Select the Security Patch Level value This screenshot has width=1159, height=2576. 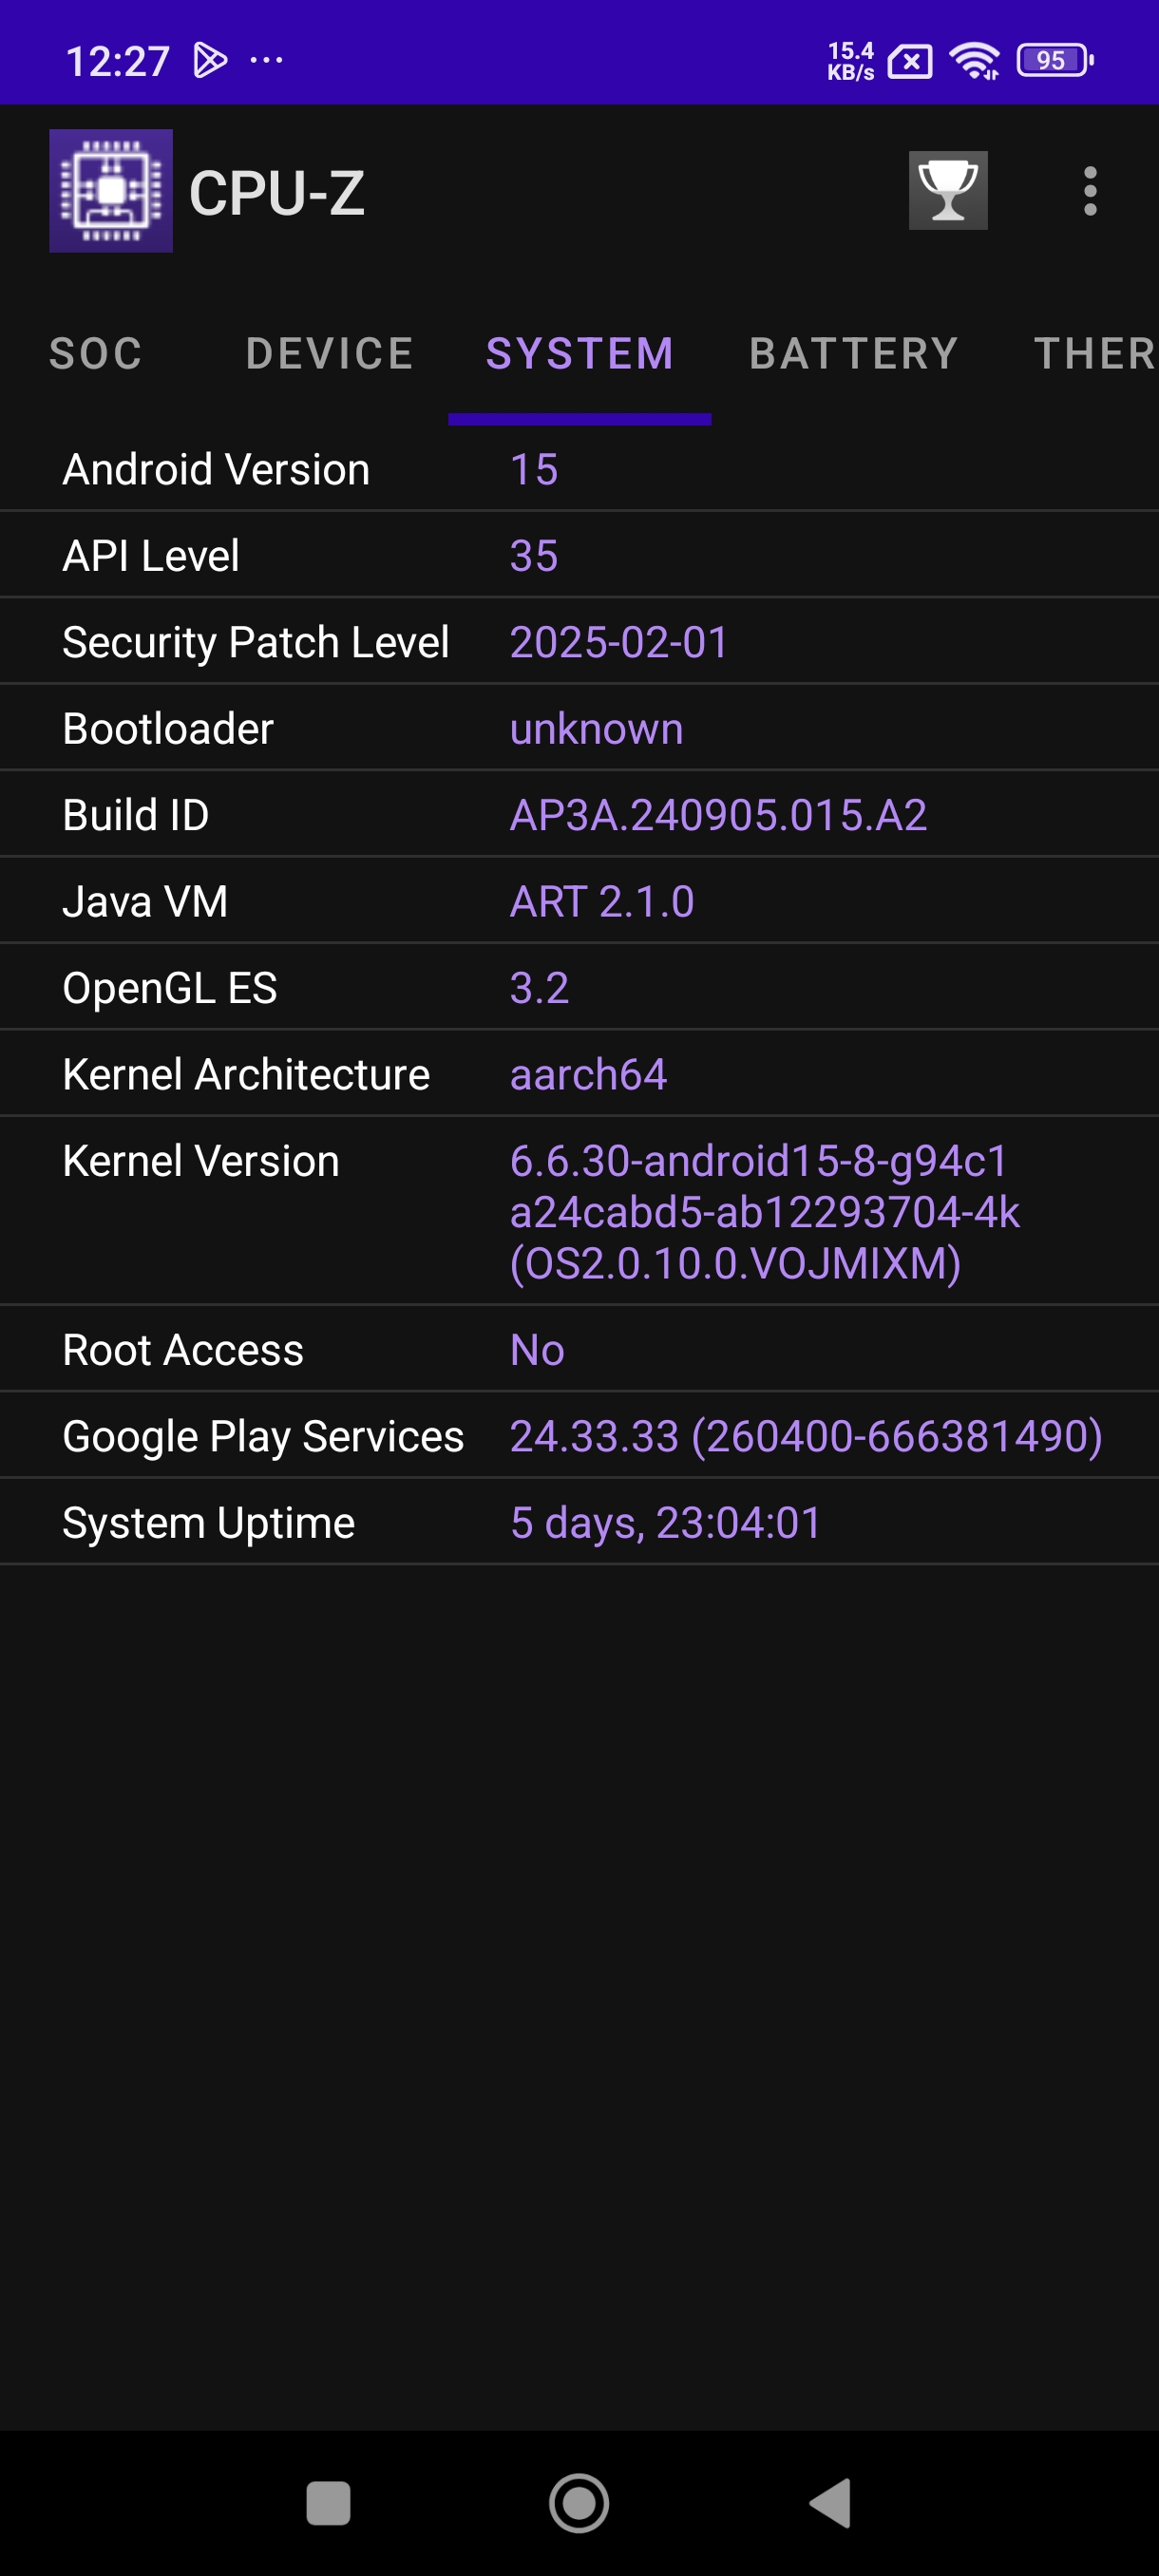point(619,642)
